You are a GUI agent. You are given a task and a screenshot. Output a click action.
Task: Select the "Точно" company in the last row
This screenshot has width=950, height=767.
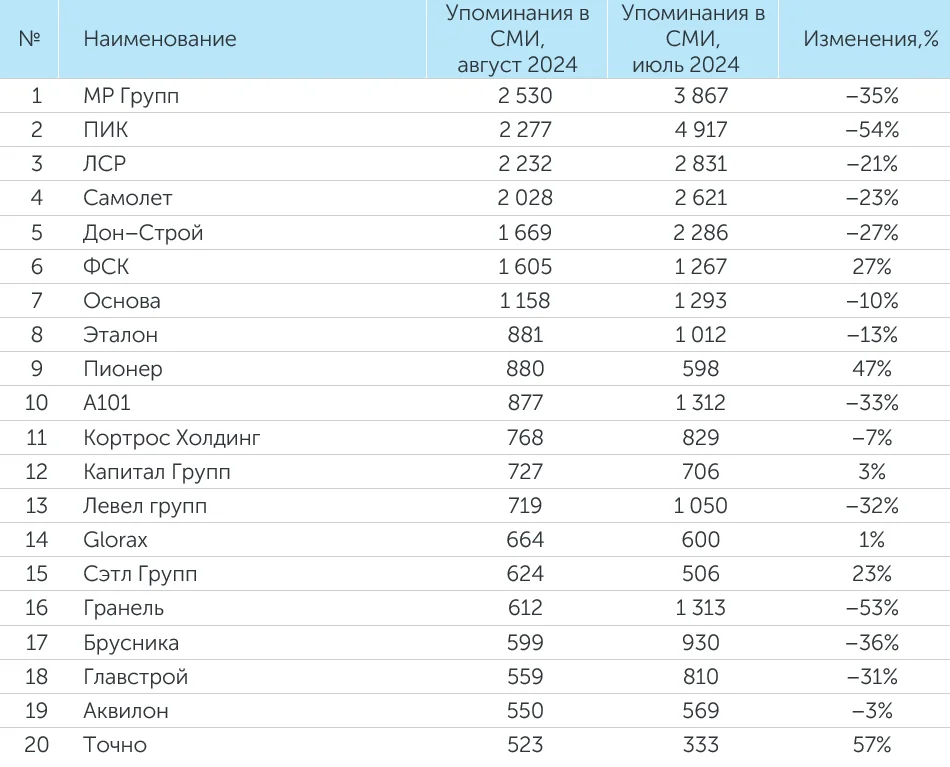click(x=115, y=745)
